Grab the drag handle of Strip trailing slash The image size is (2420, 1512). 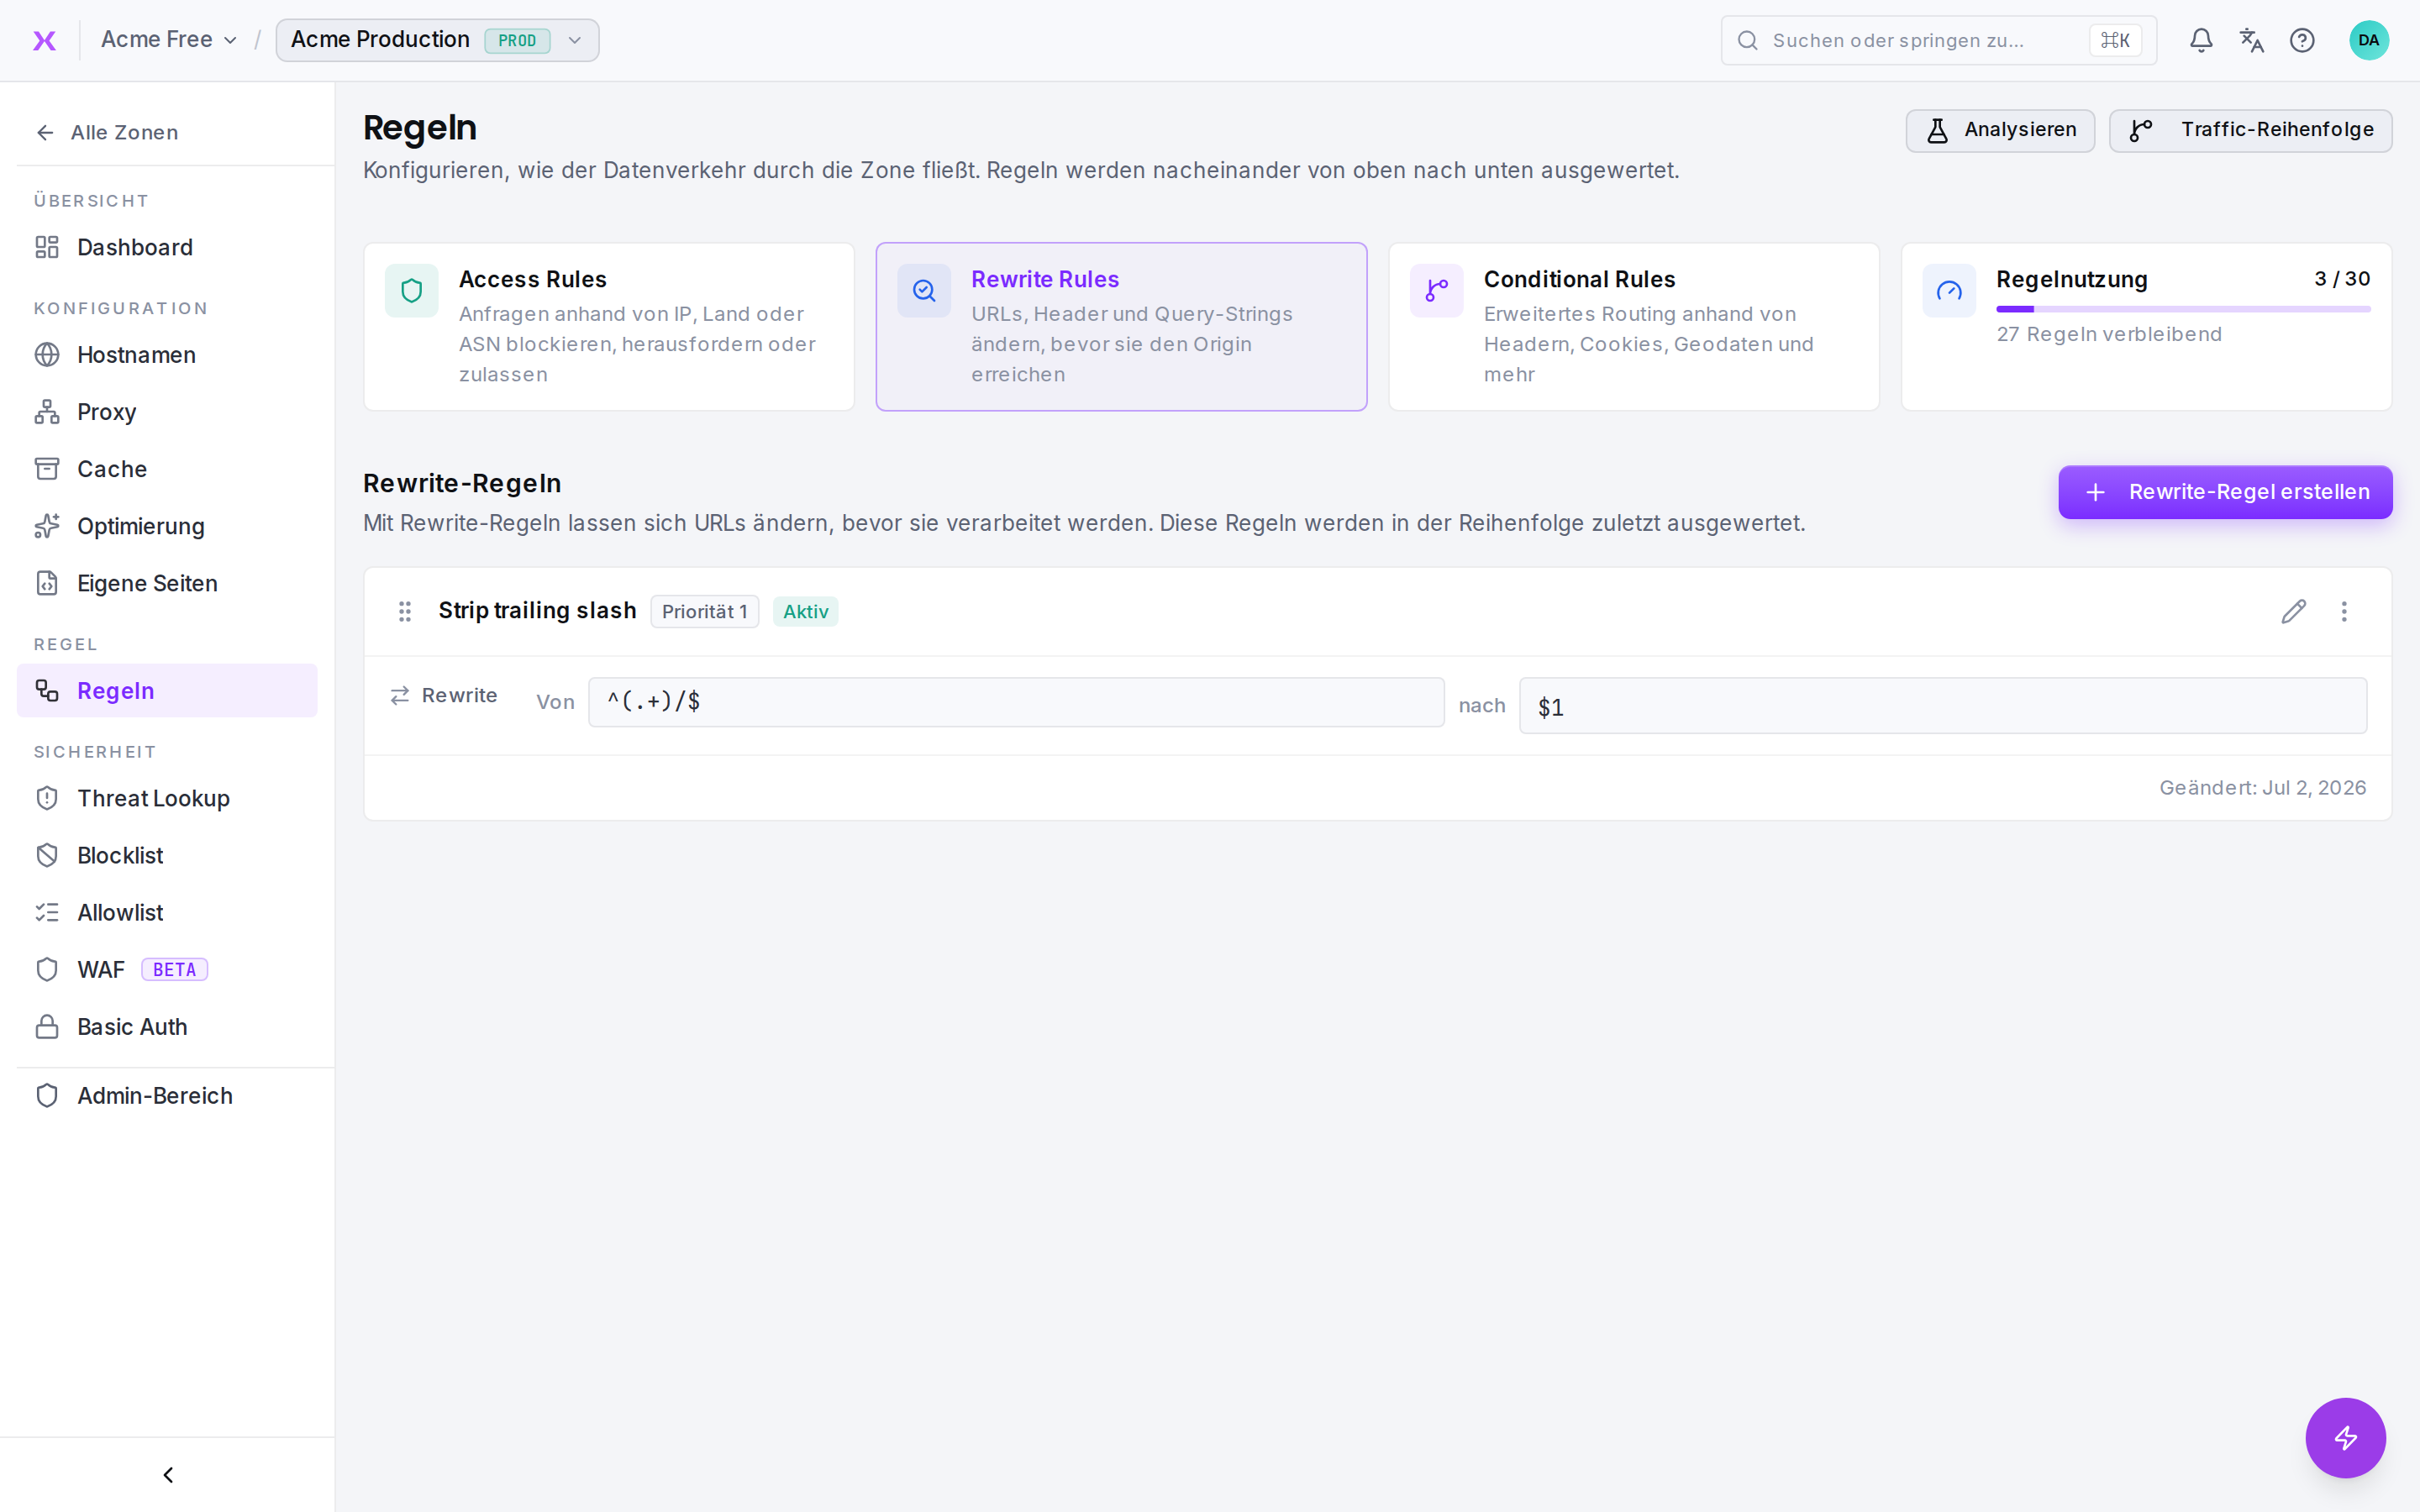pos(405,611)
